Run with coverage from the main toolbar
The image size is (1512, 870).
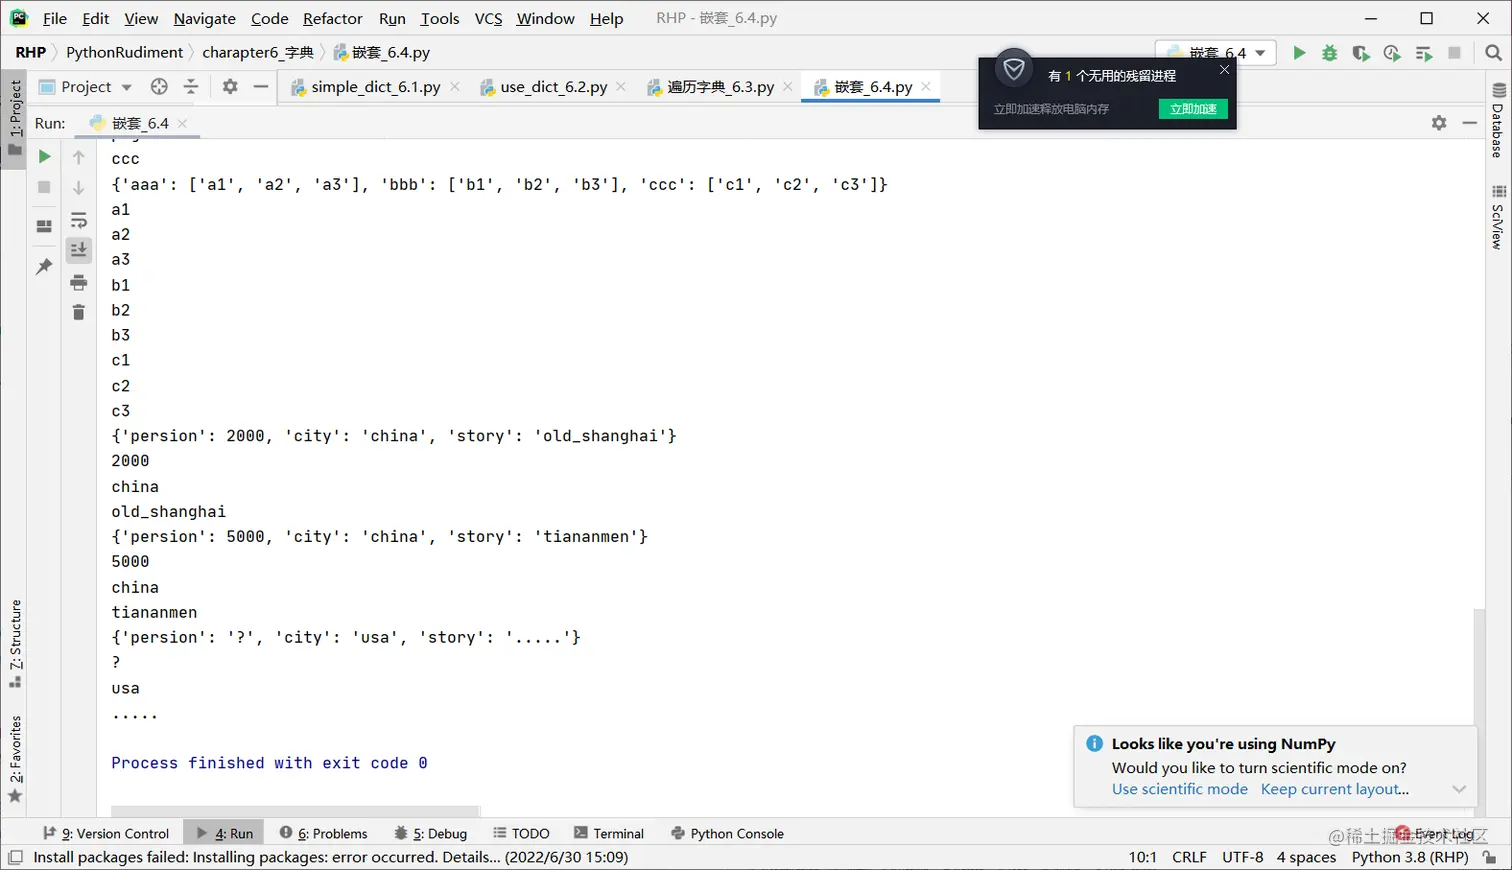click(1360, 53)
